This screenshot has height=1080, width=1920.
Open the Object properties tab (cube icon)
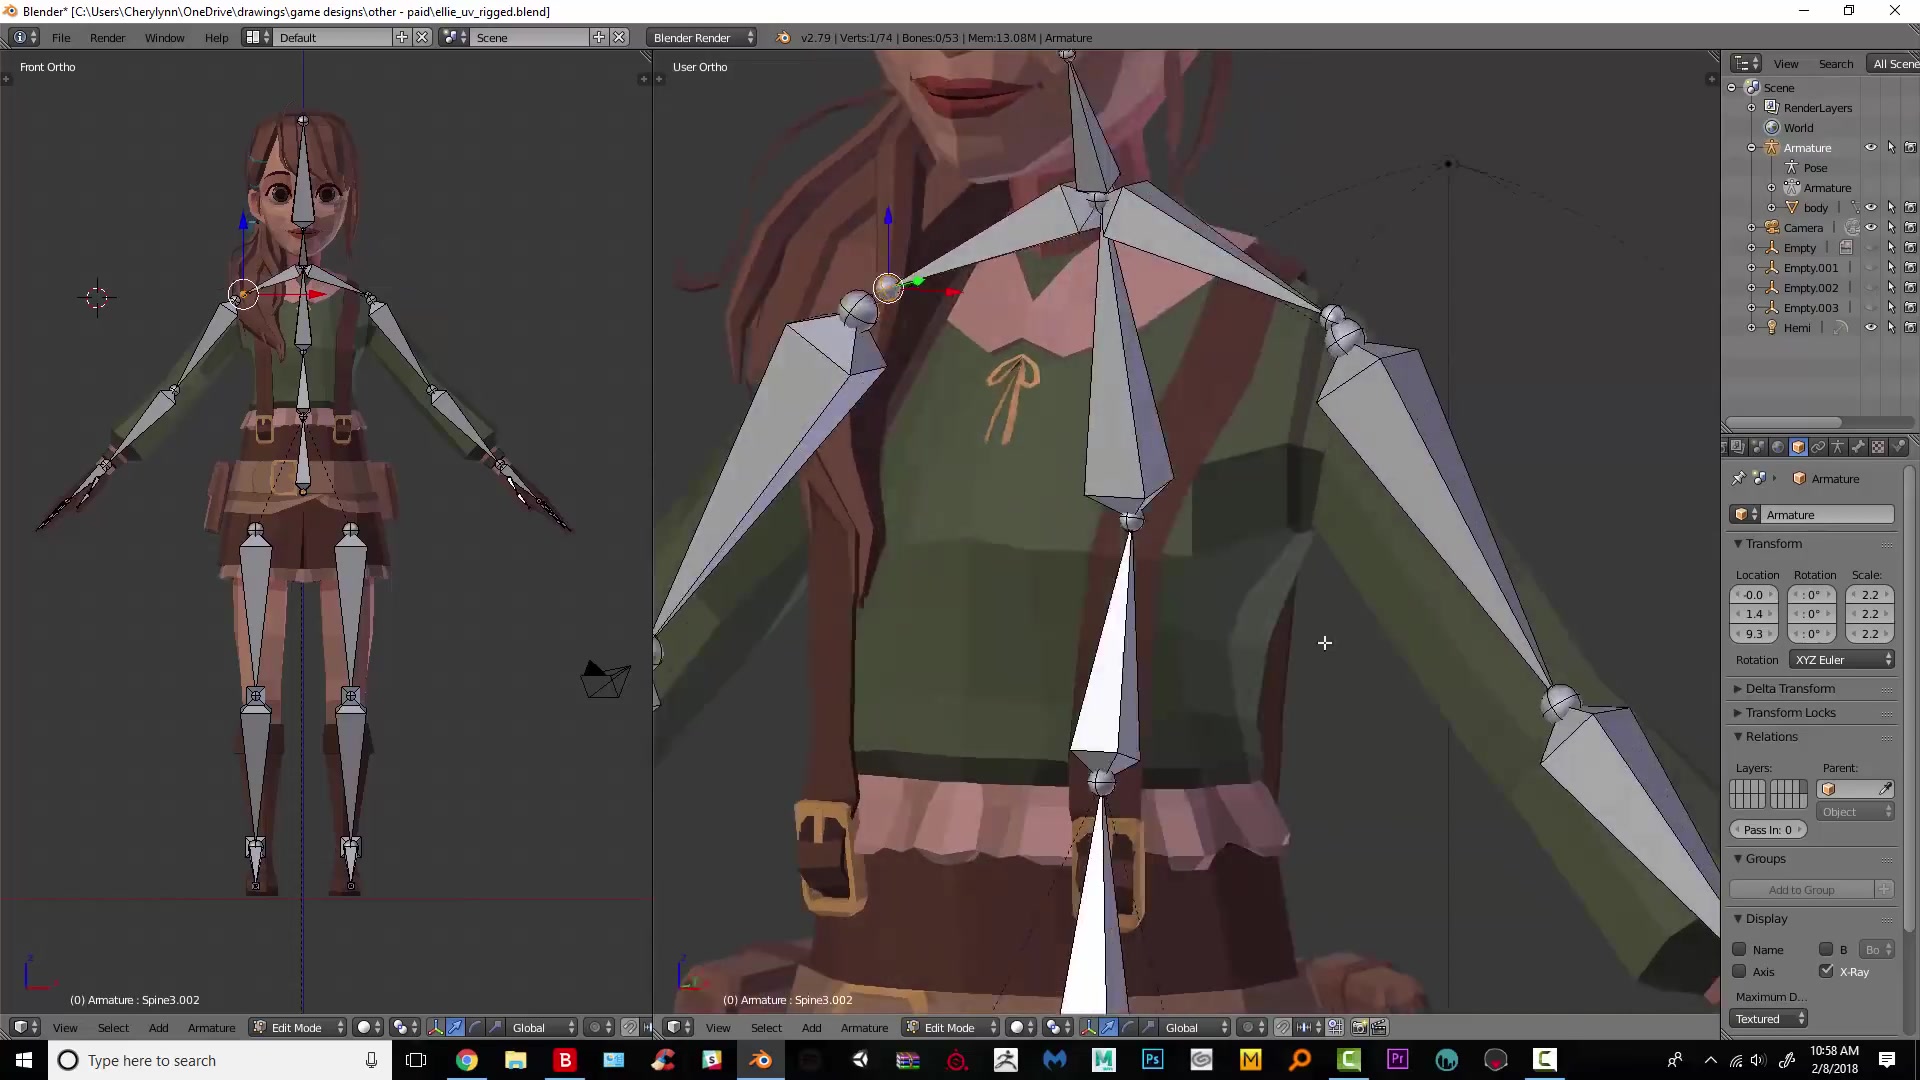click(1798, 447)
